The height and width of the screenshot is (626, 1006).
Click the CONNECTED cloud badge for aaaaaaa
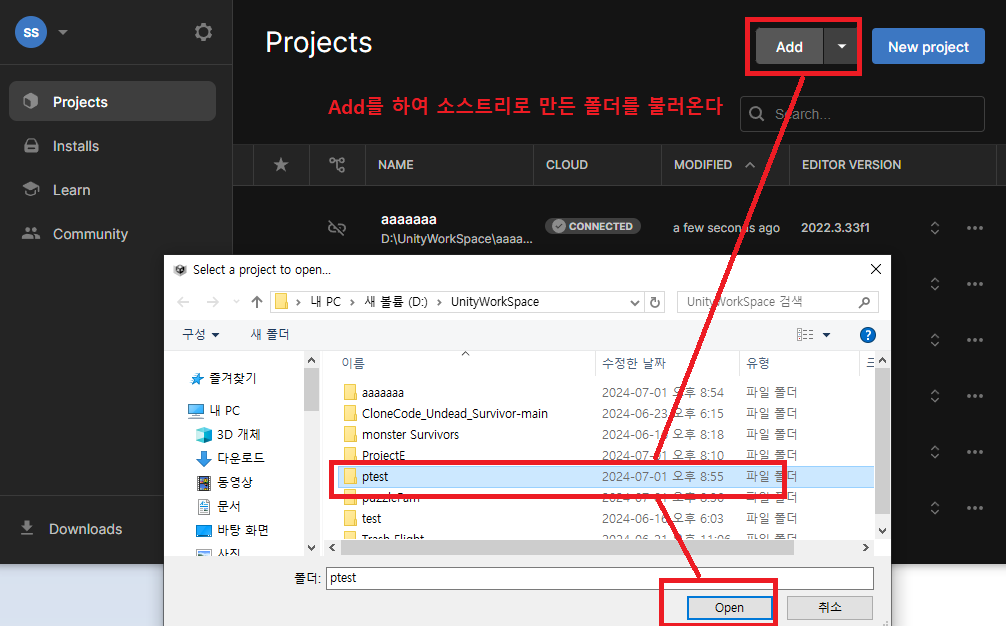(x=593, y=226)
